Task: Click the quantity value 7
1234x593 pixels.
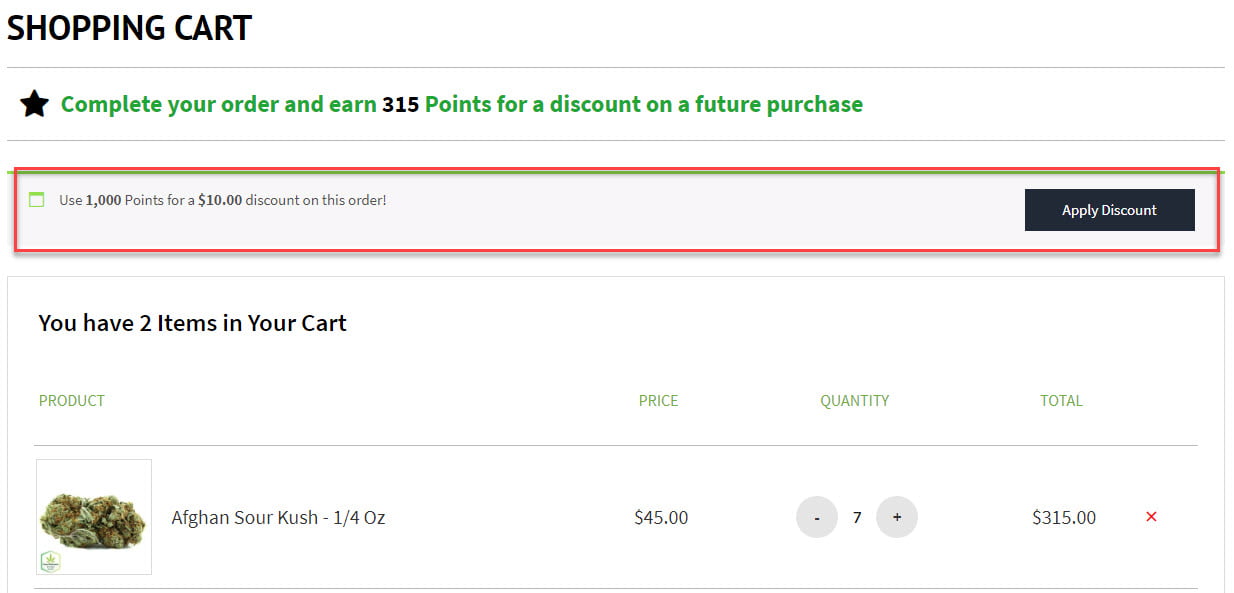Action: coord(857,518)
